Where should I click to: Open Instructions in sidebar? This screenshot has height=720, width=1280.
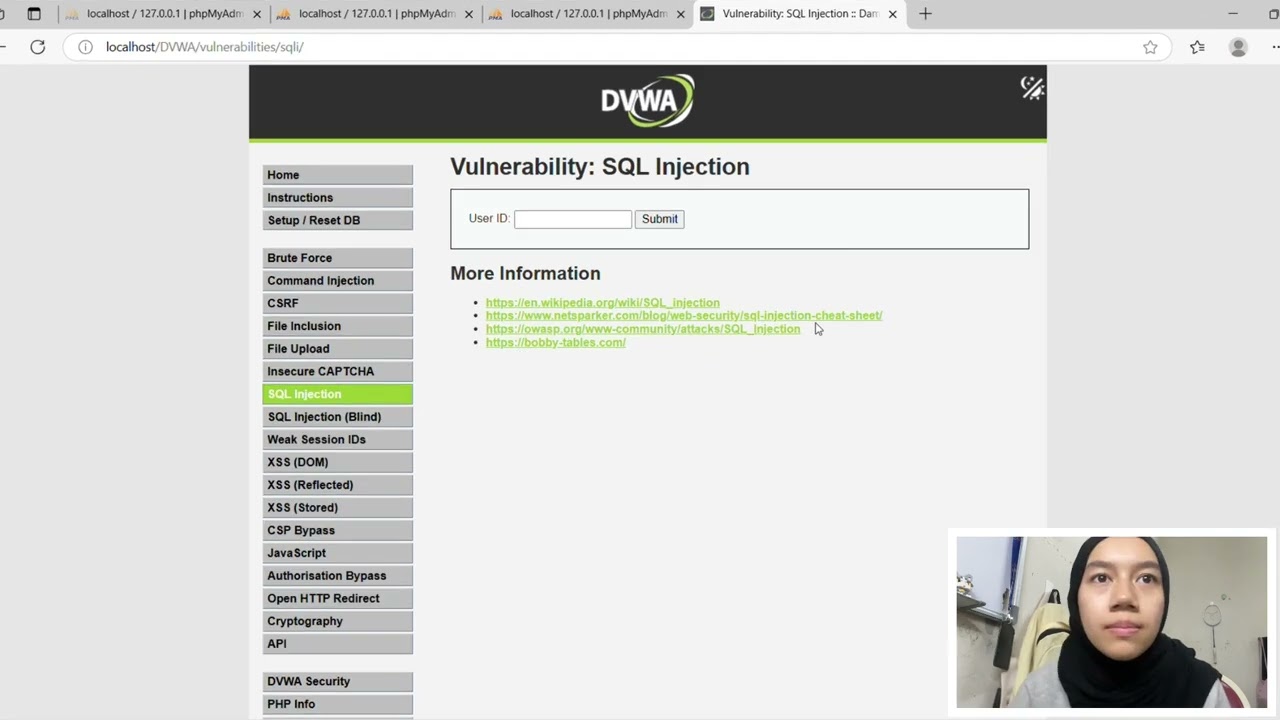click(338, 198)
